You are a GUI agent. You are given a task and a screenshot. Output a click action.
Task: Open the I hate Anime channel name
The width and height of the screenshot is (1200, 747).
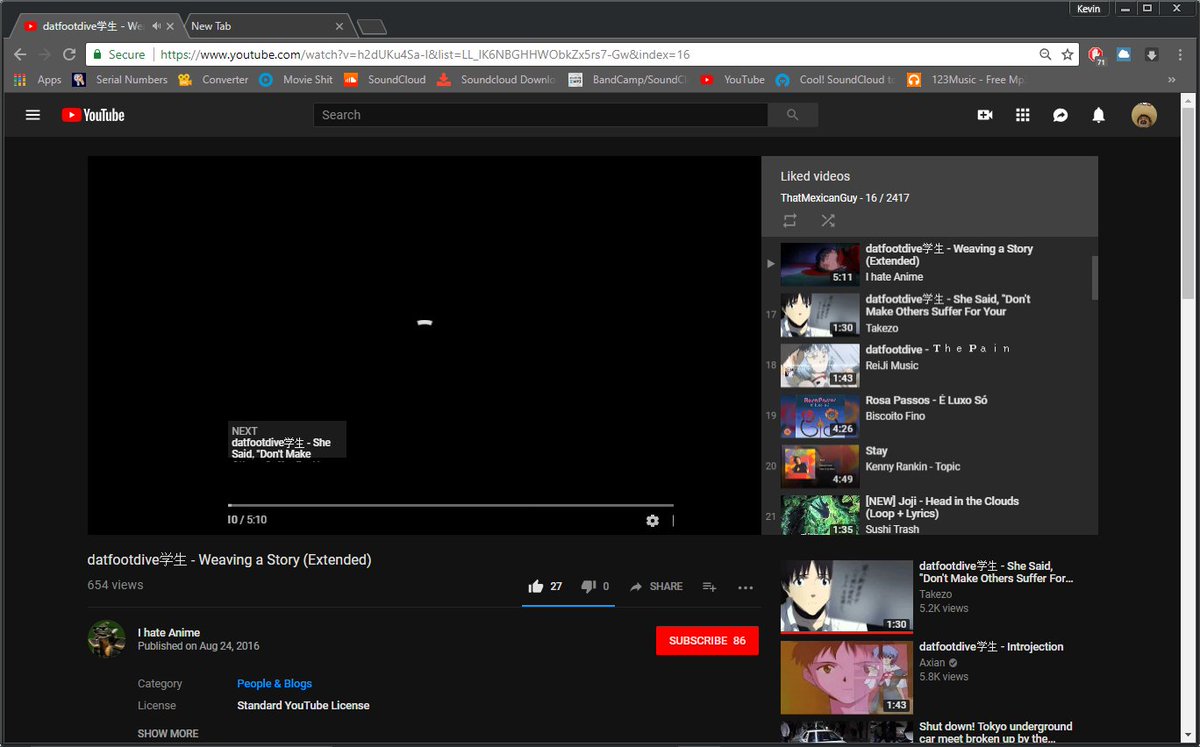tap(169, 632)
